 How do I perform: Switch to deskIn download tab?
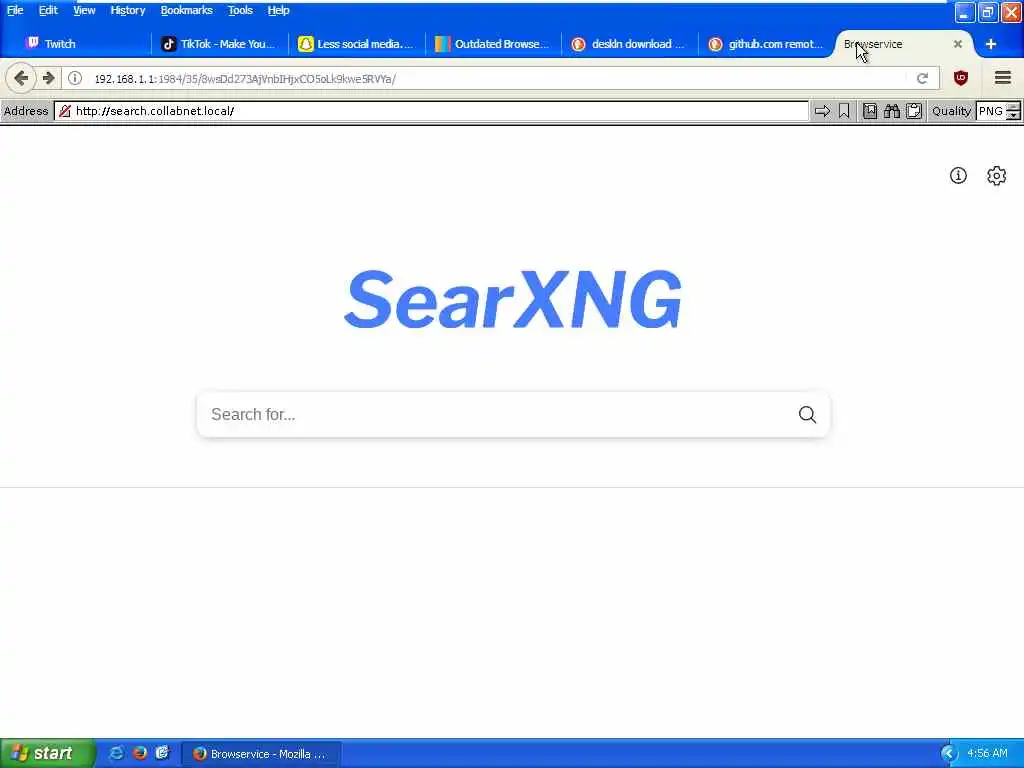click(x=631, y=44)
